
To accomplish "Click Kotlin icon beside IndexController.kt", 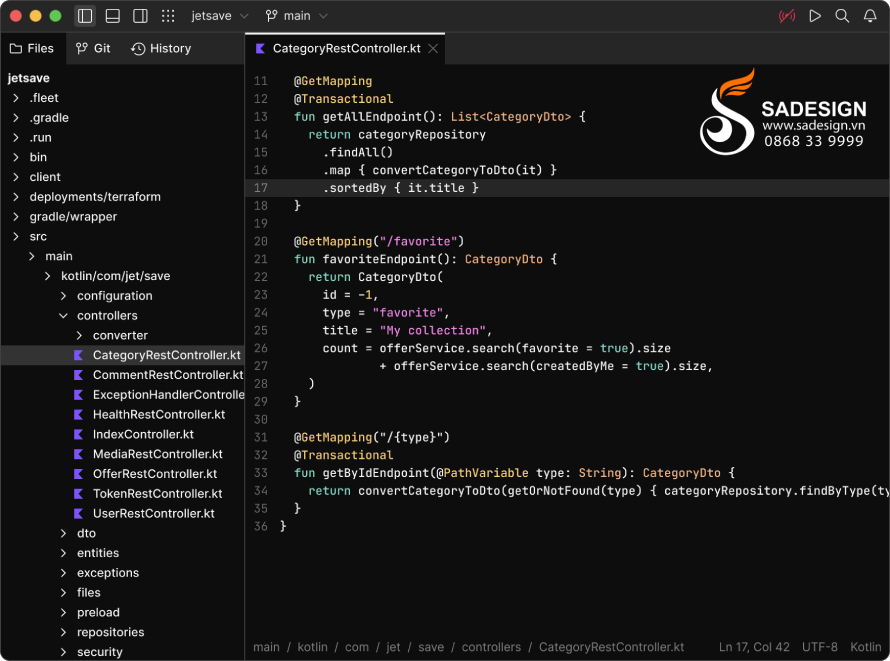I will (79, 435).
